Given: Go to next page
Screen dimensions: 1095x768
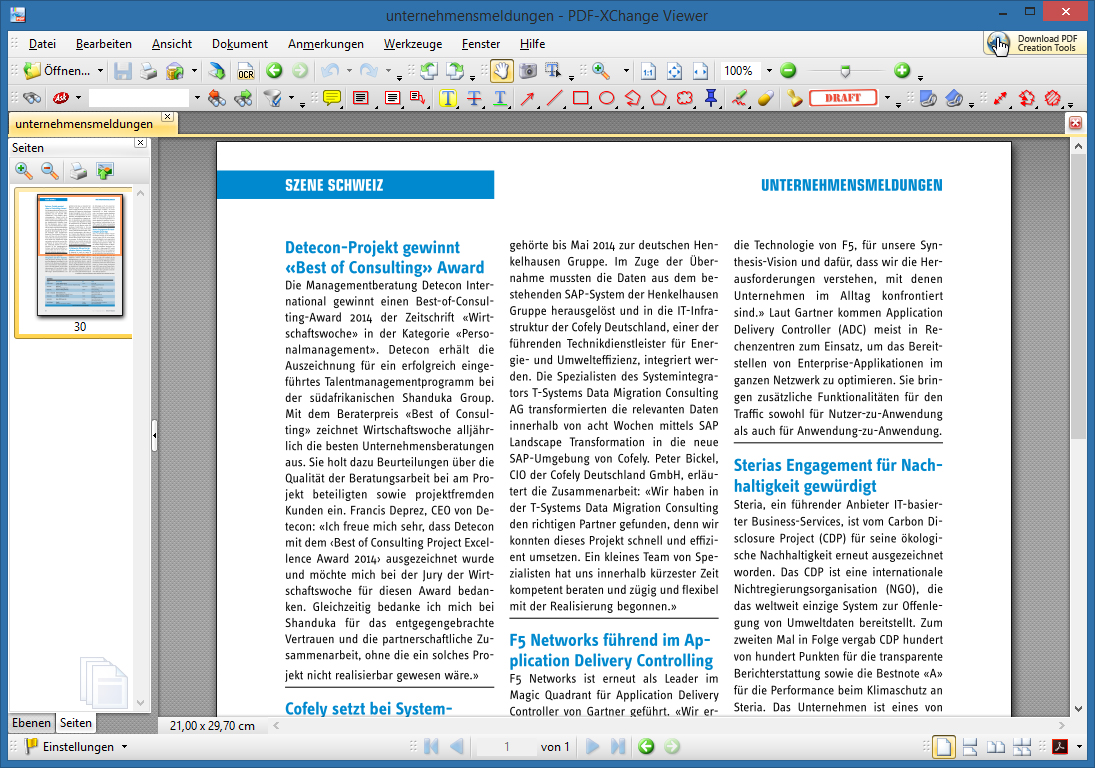Looking at the screenshot, I should coord(592,746).
